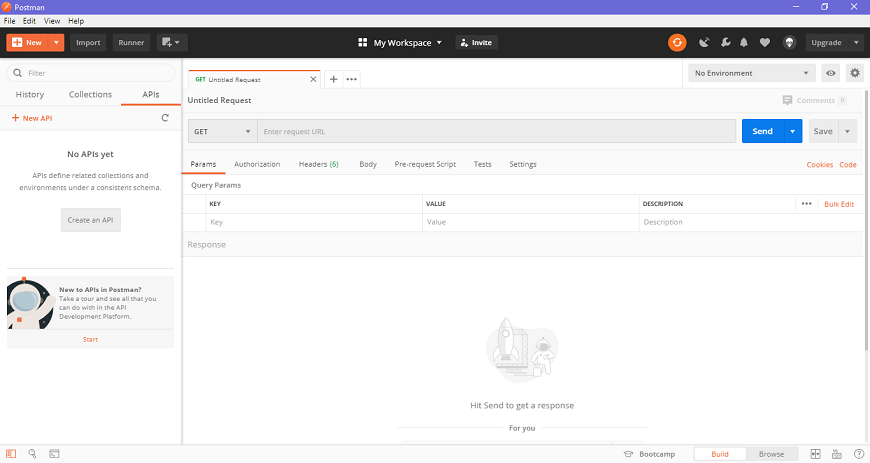Open tab options ellipsis menu
Image resolution: width=870 pixels, height=463 pixels.
click(352, 79)
